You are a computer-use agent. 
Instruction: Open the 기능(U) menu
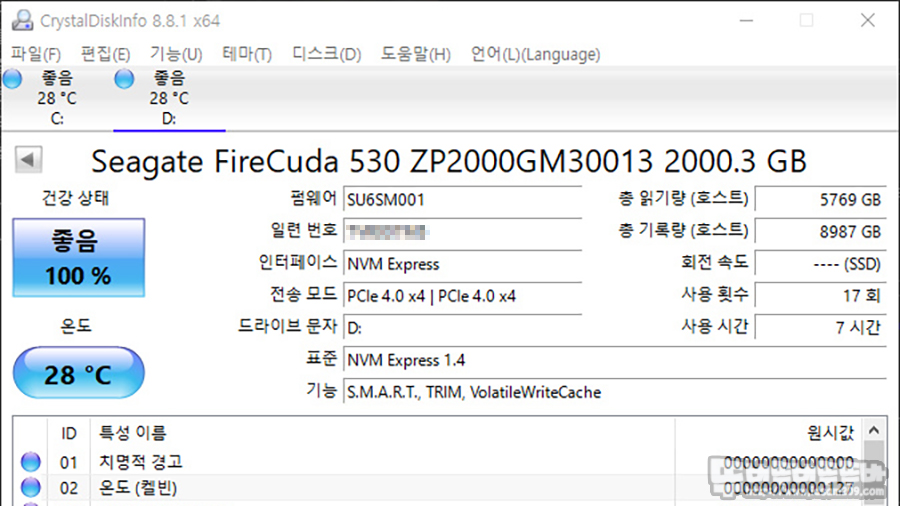pyautogui.click(x=176, y=55)
